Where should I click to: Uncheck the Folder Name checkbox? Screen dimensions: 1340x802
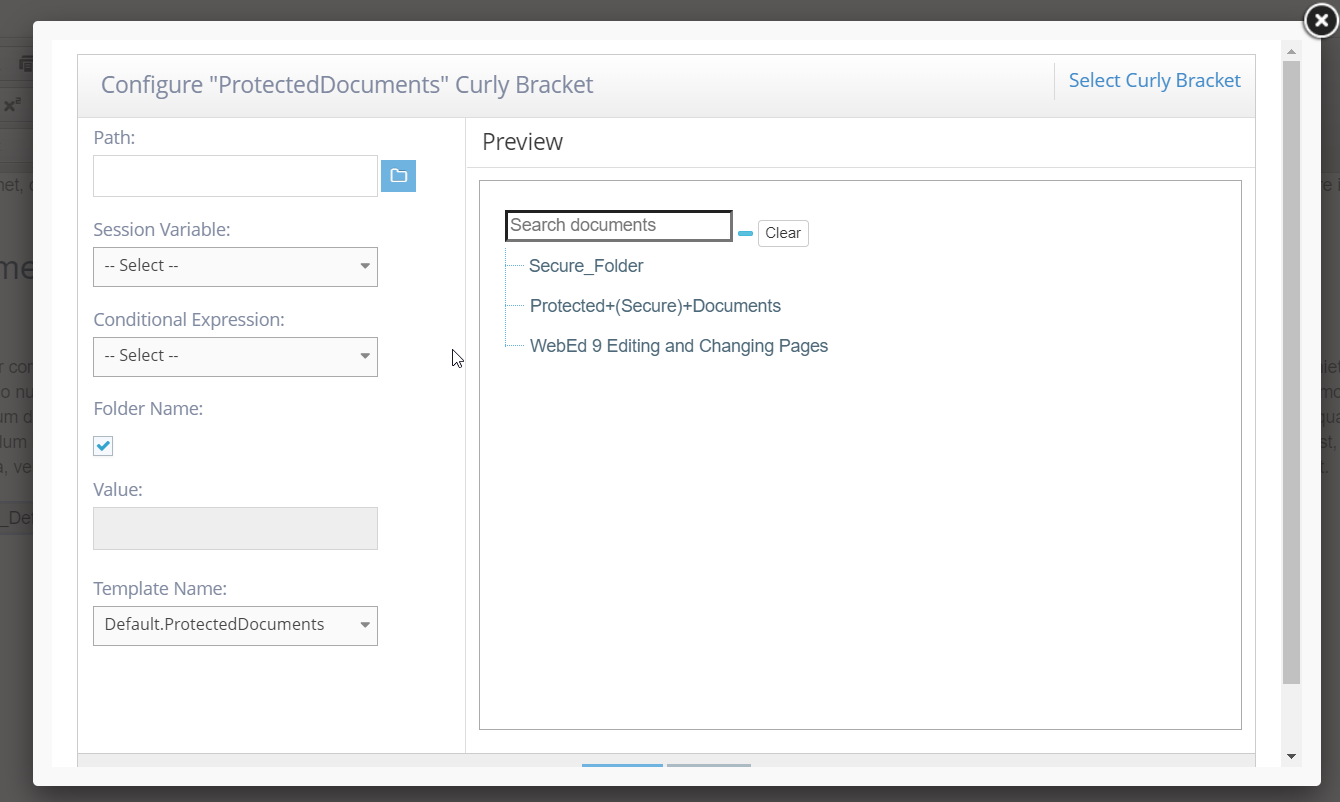(x=103, y=446)
